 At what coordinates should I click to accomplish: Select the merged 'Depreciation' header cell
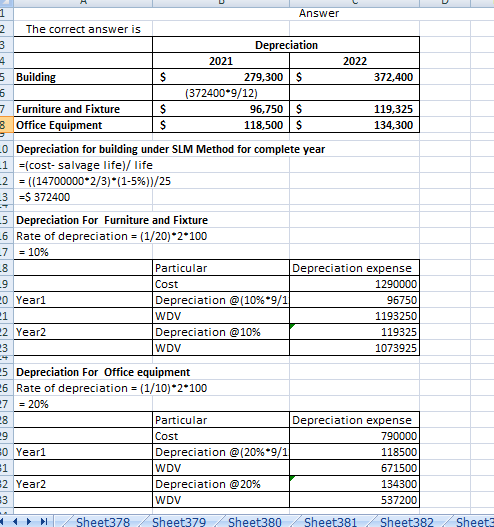(x=286, y=45)
